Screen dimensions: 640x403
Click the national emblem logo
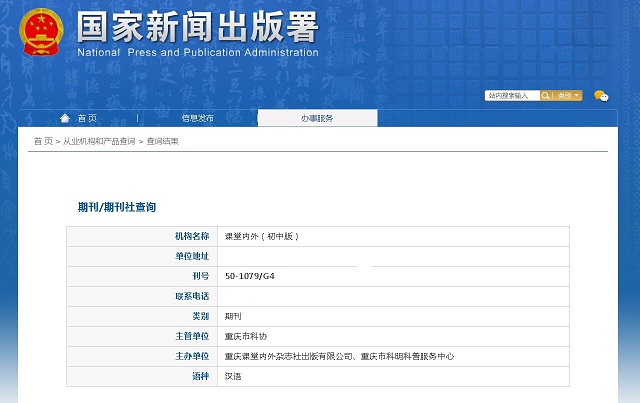38,30
